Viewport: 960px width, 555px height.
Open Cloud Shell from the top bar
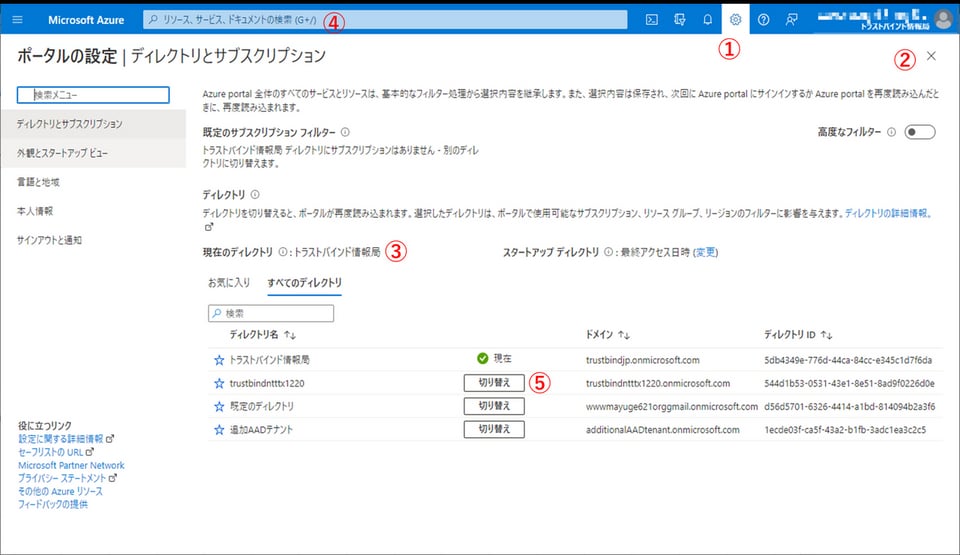pos(652,20)
